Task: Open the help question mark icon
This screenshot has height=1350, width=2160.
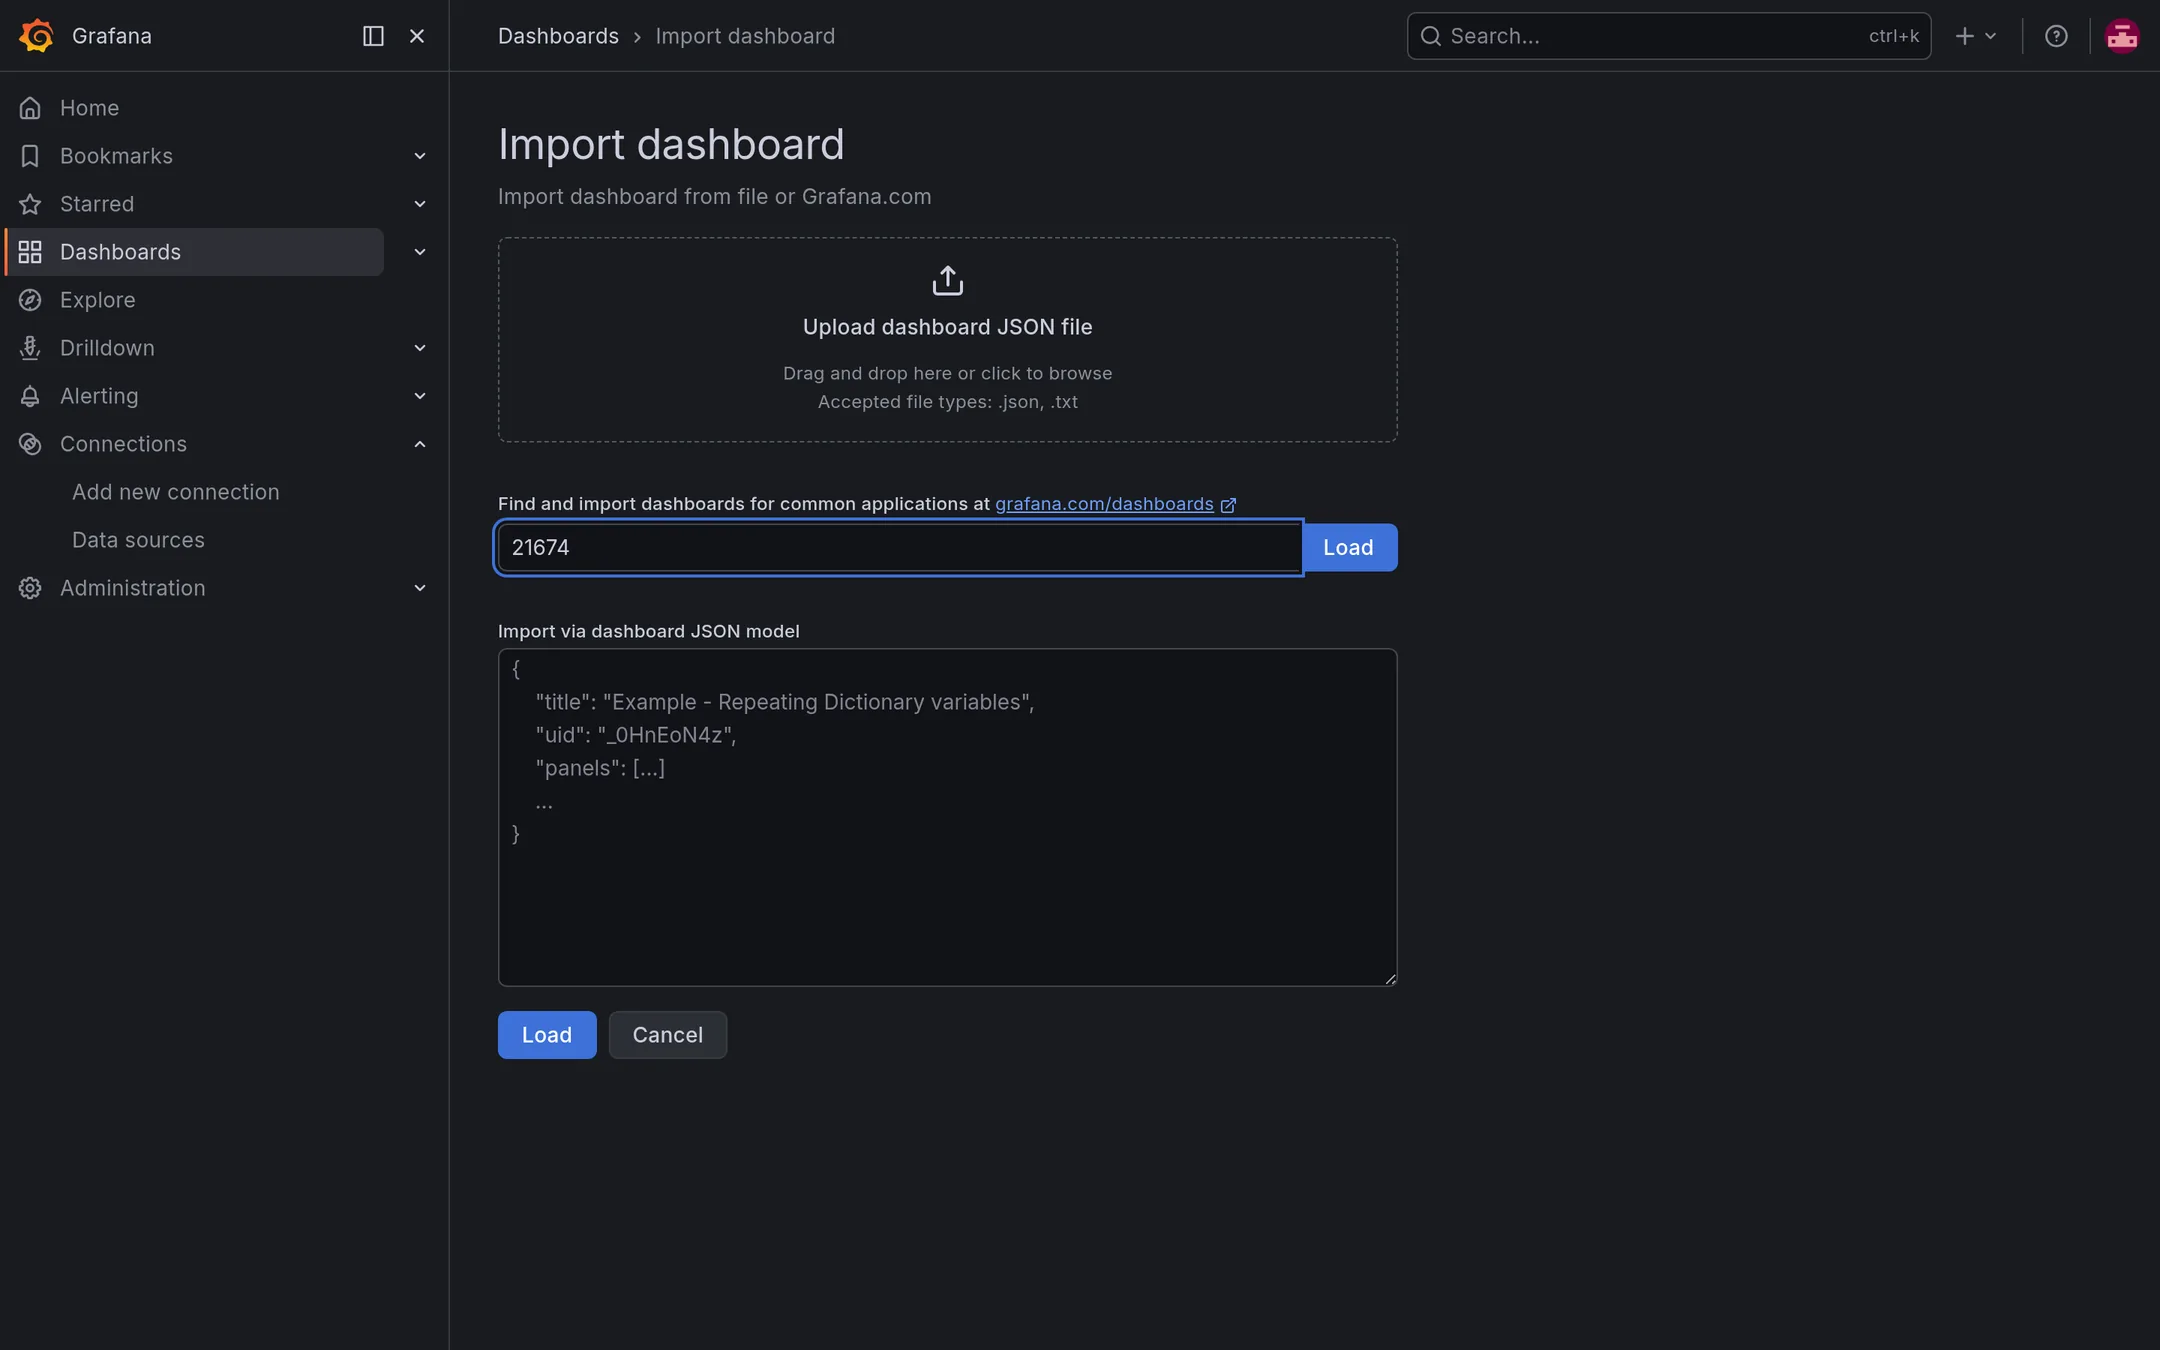Action: pos(2056,36)
